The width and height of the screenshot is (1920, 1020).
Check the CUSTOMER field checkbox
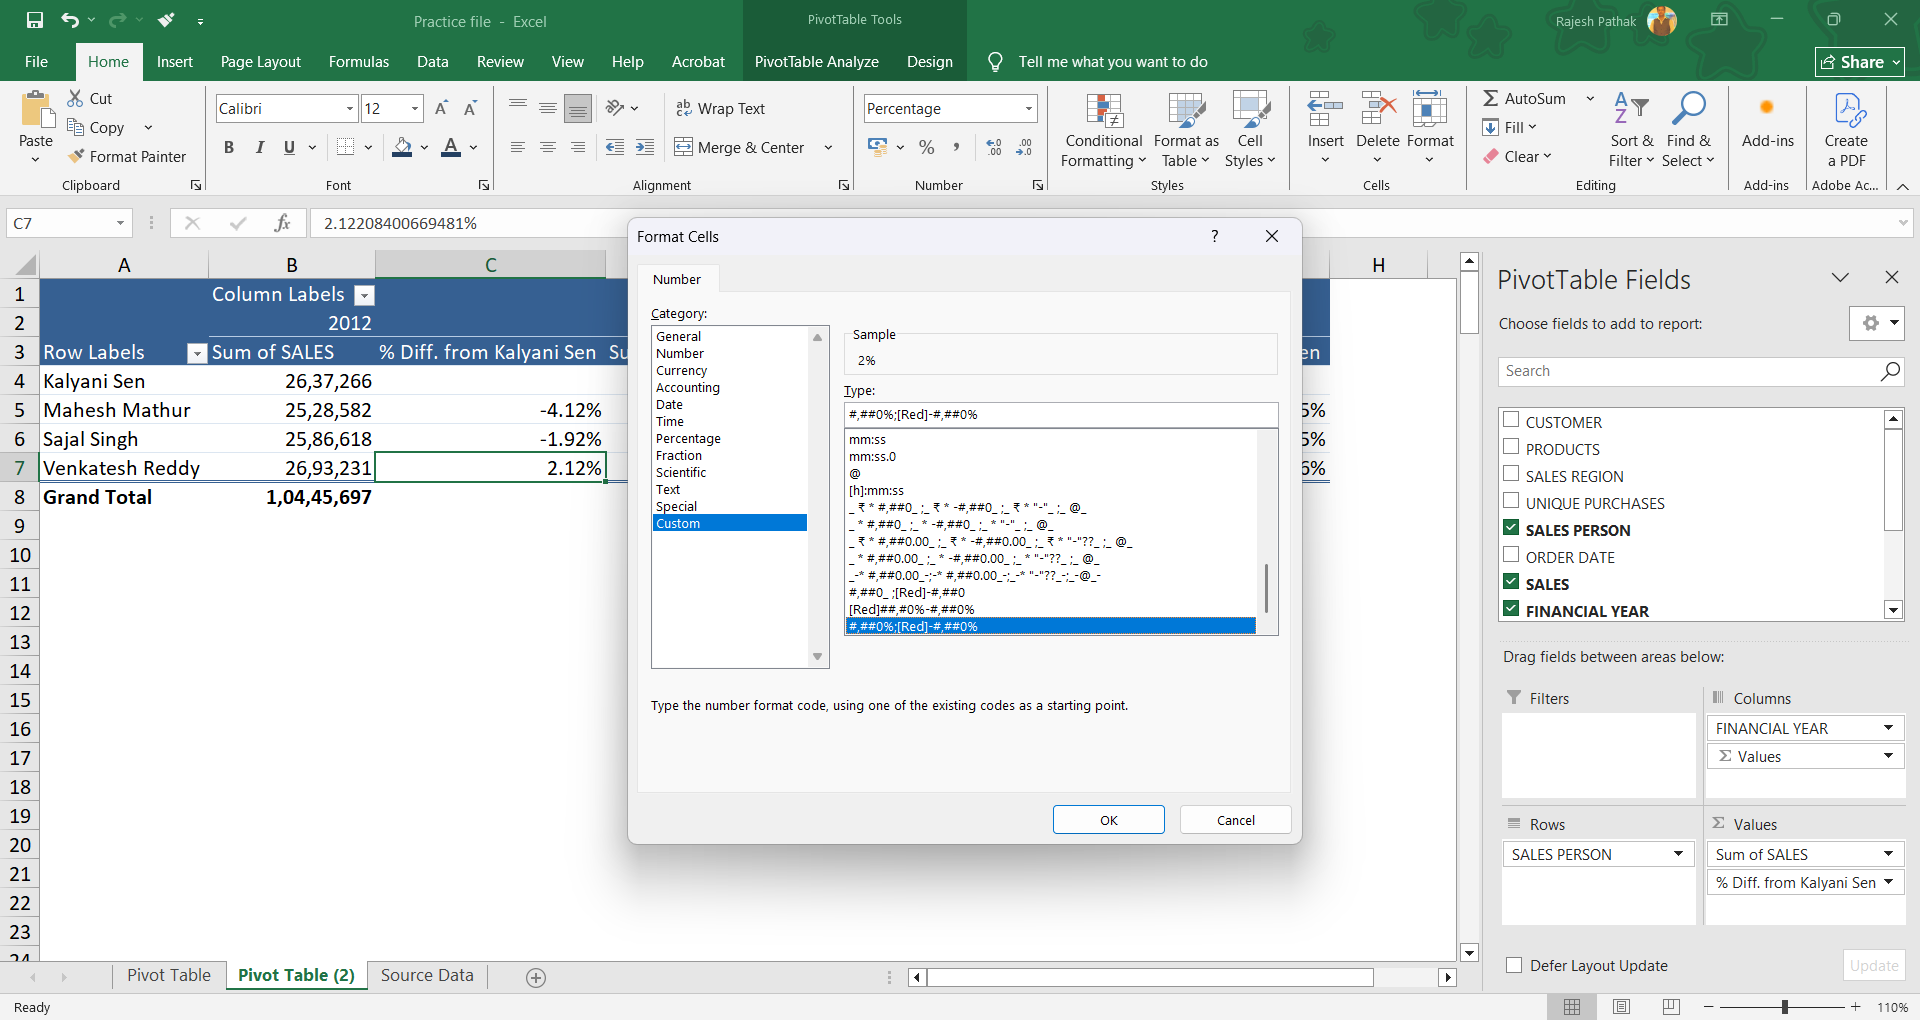click(x=1511, y=421)
